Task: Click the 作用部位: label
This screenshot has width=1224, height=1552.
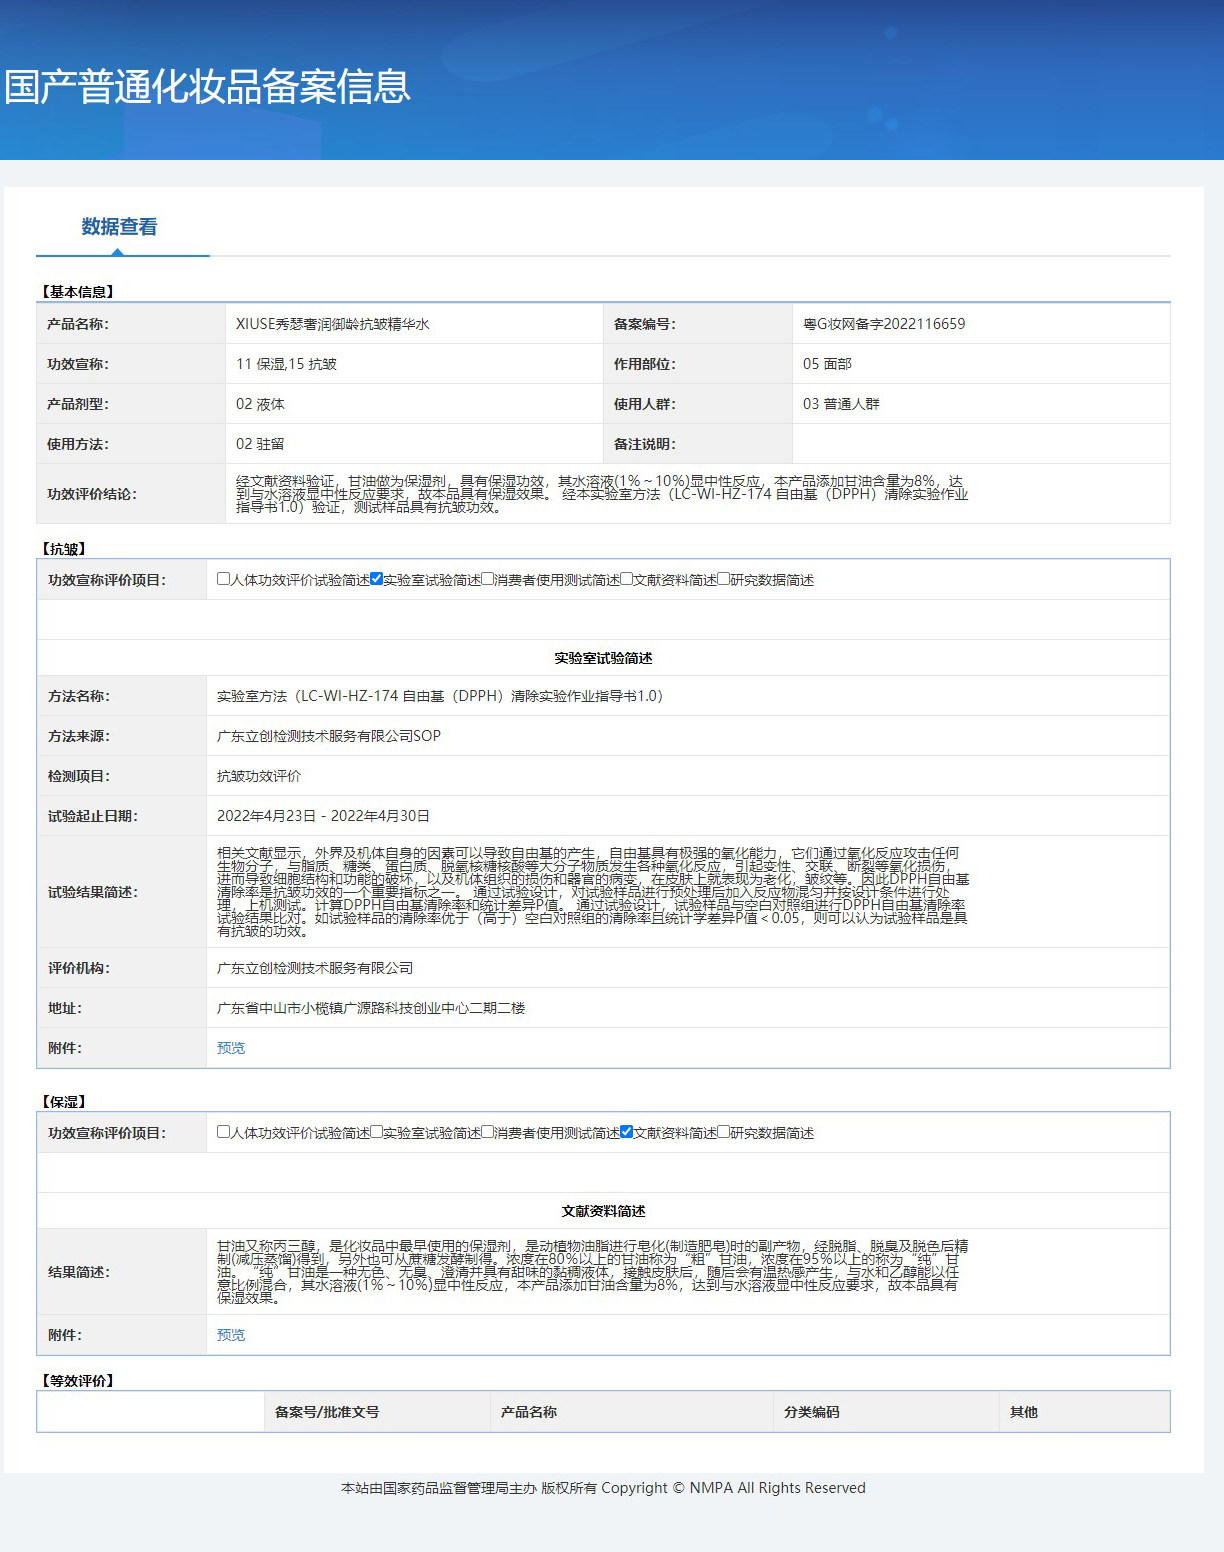Action: point(645,364)
